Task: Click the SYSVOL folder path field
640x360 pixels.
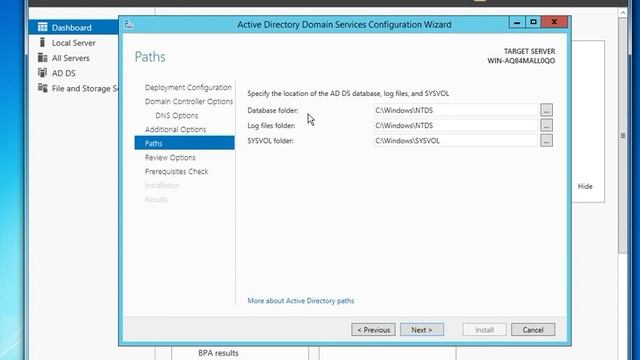Action: tap(456, 140)
